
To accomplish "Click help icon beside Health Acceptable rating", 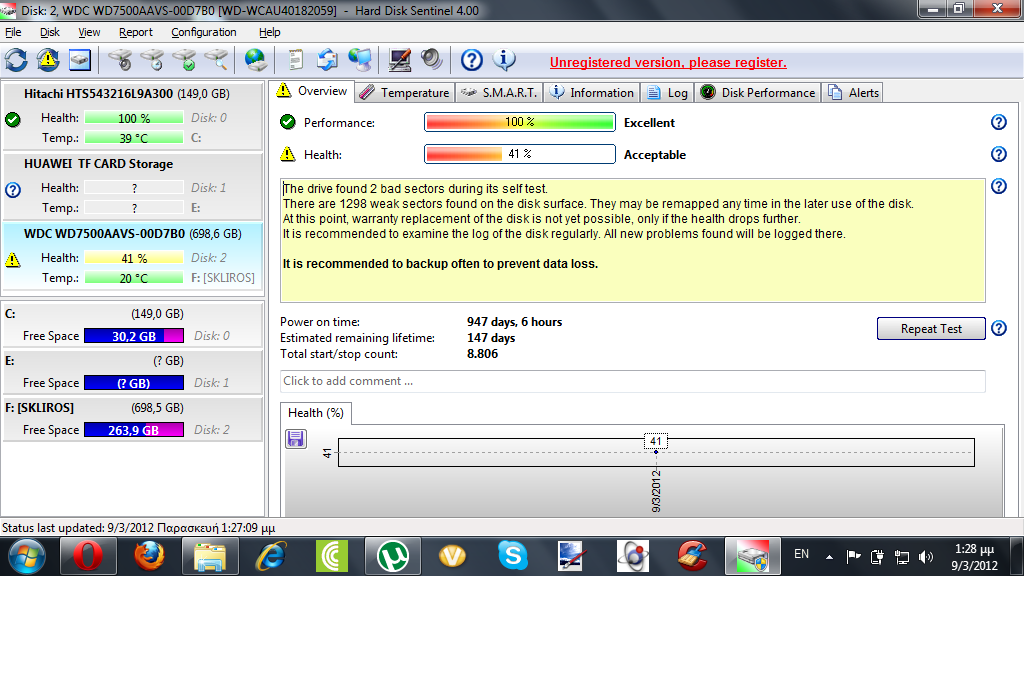I will point(999,154).
